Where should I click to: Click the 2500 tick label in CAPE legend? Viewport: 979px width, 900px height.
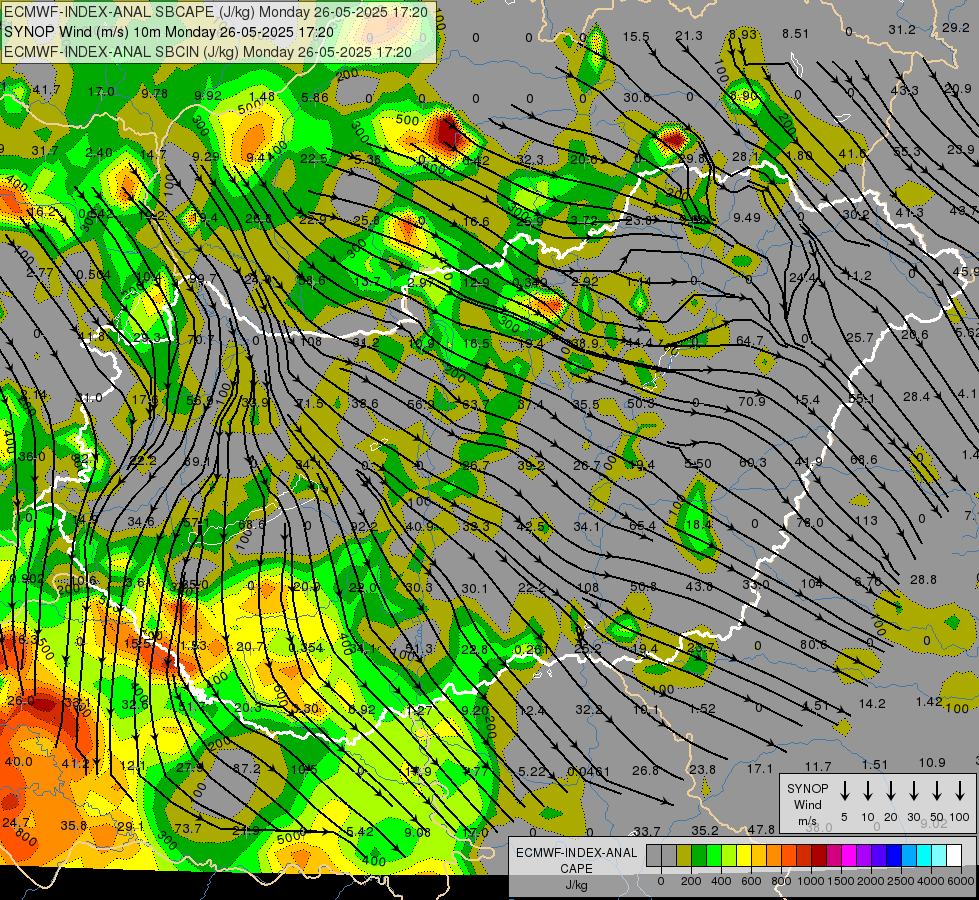(x=900, y=881)
